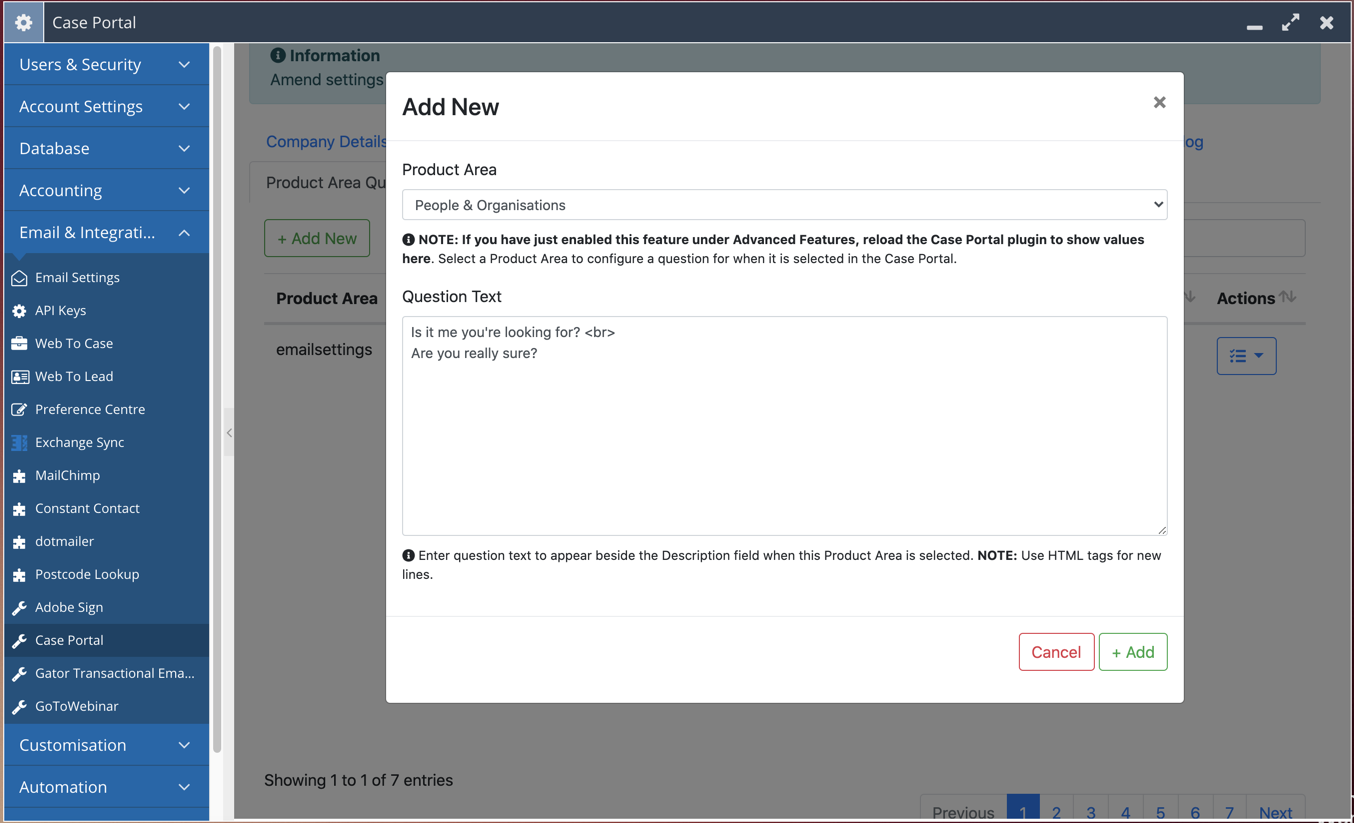Screen dimensions: 1354x823
Task: Collapse the sidebar using the splitter arrow
Action: (x=229, y=433)
